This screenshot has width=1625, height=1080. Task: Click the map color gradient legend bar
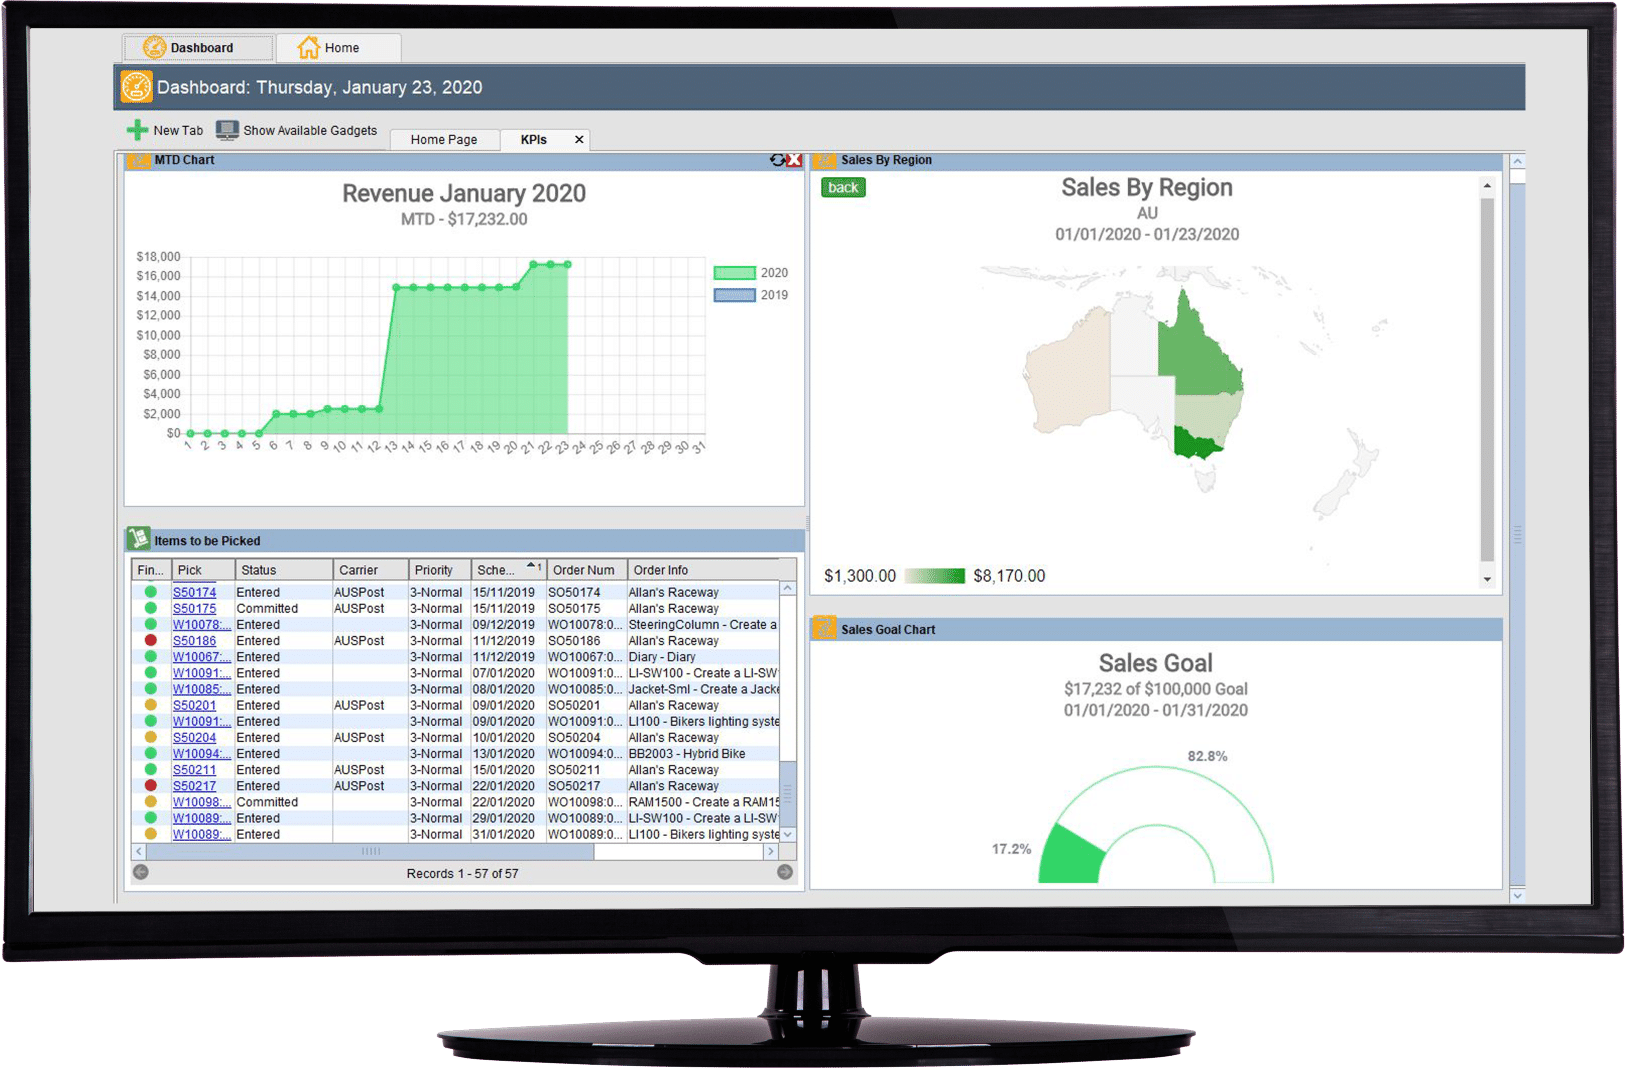tap(935, 575)
